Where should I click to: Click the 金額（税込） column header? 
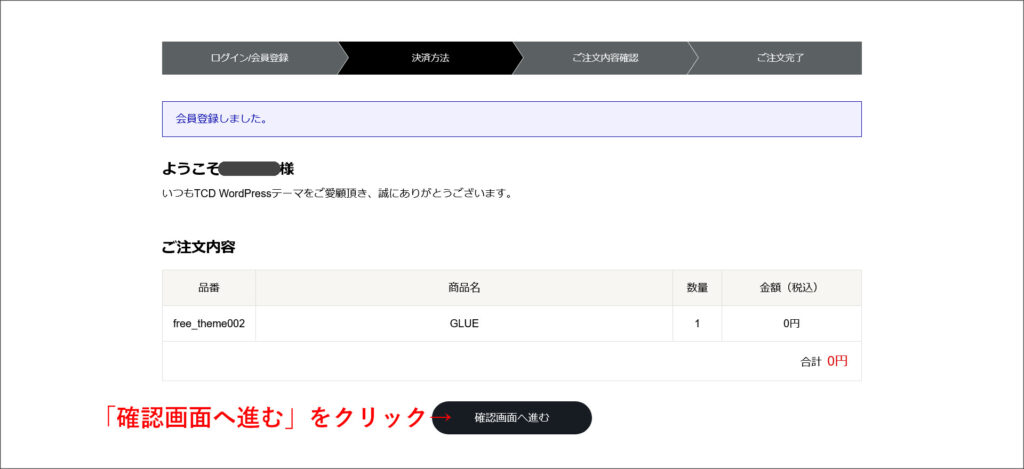(790, 288)
